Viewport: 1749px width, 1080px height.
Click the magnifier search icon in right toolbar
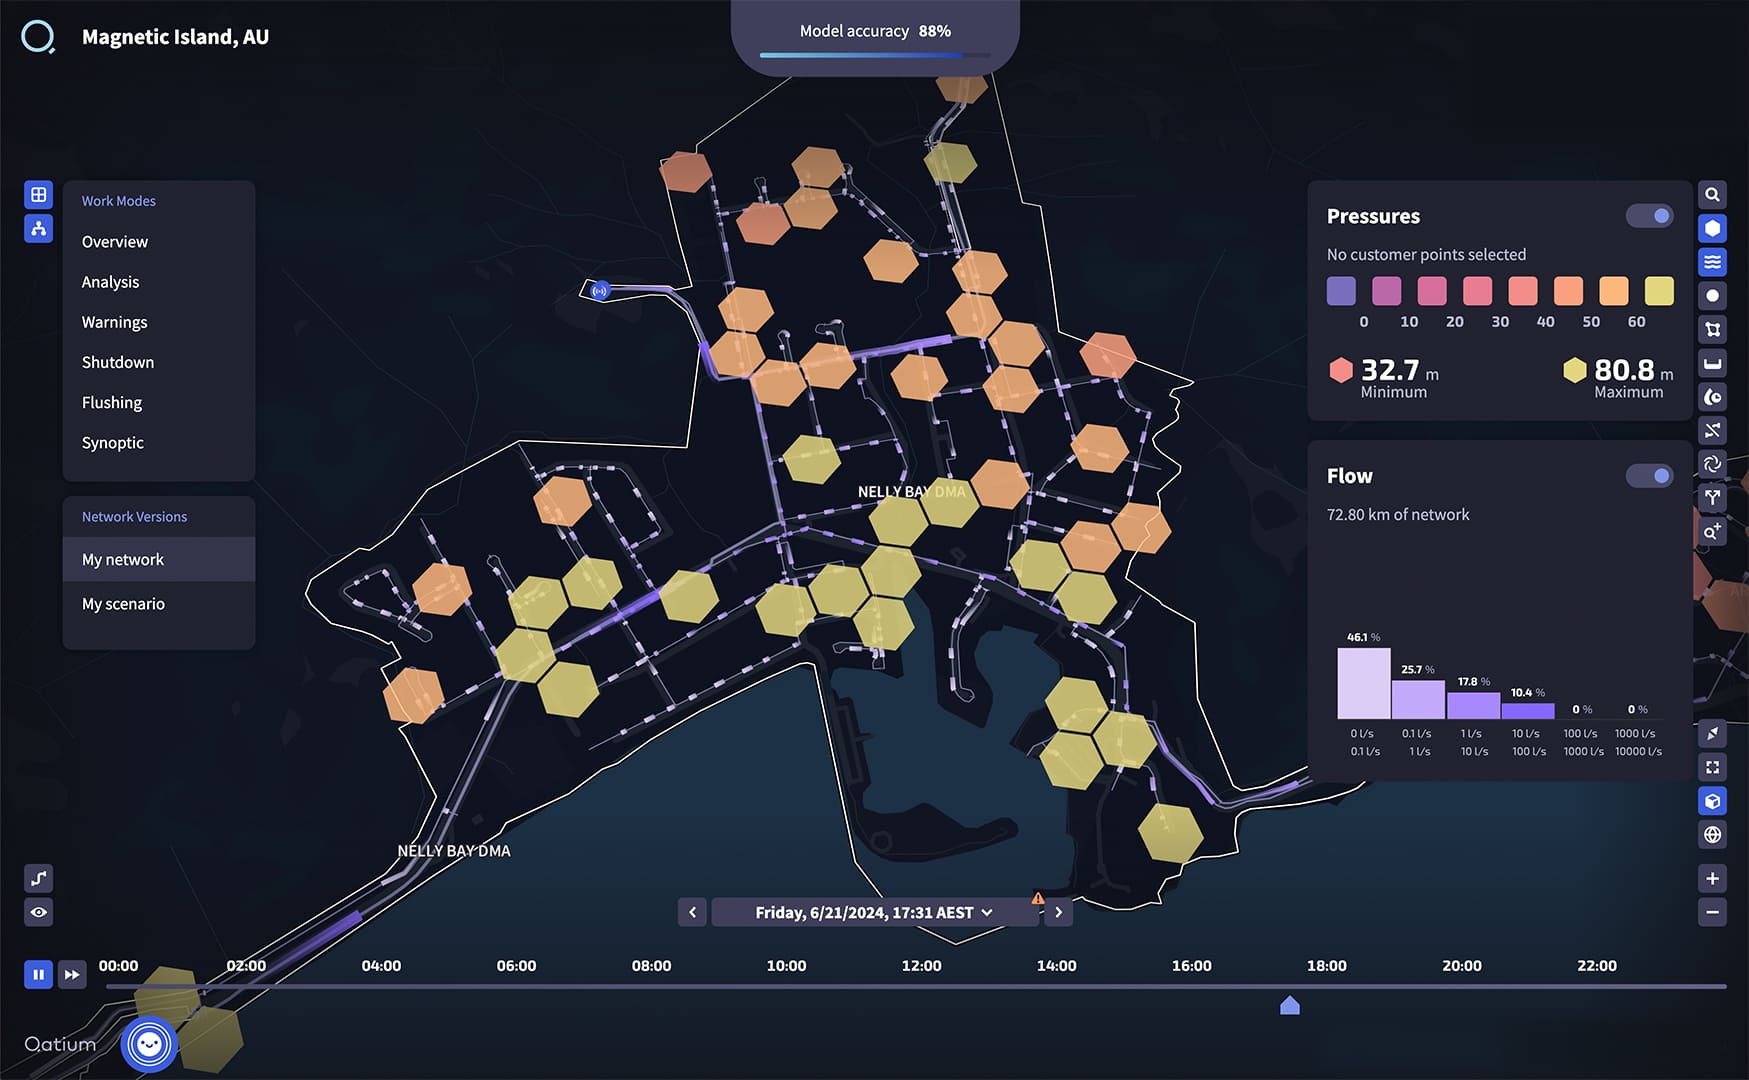click(1712, 195)
